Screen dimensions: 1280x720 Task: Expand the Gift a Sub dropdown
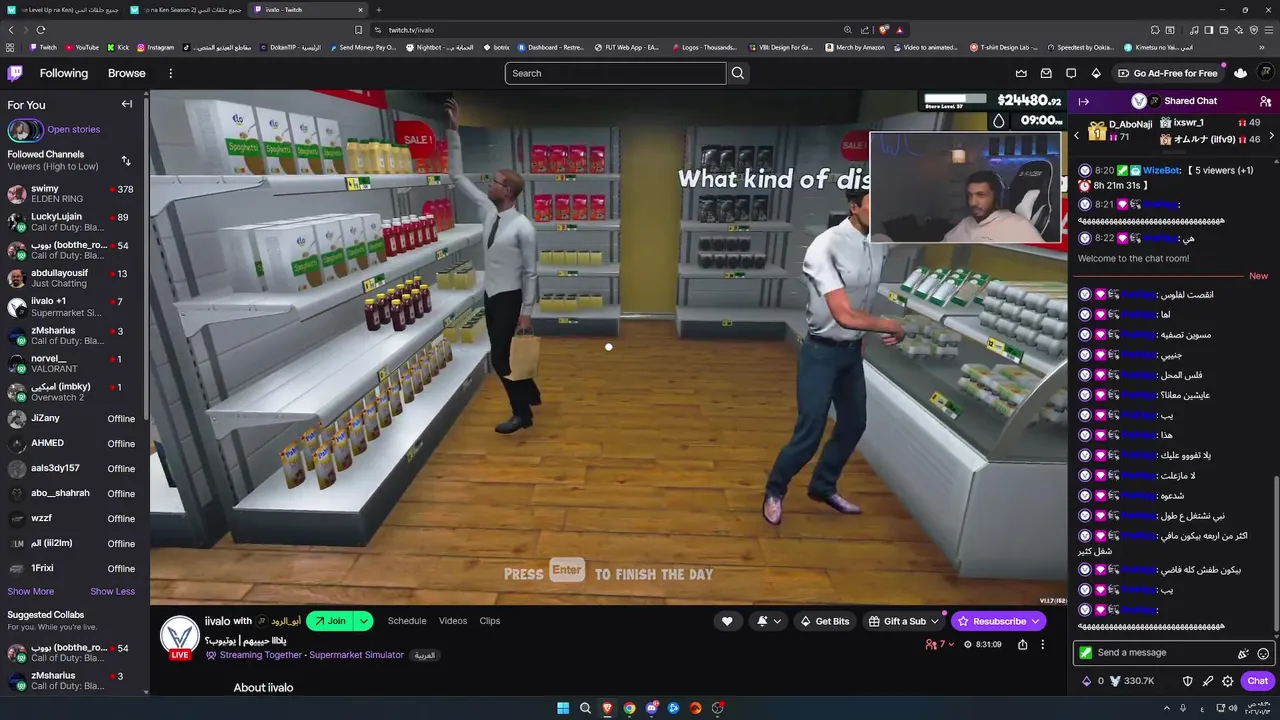(935, 621)
